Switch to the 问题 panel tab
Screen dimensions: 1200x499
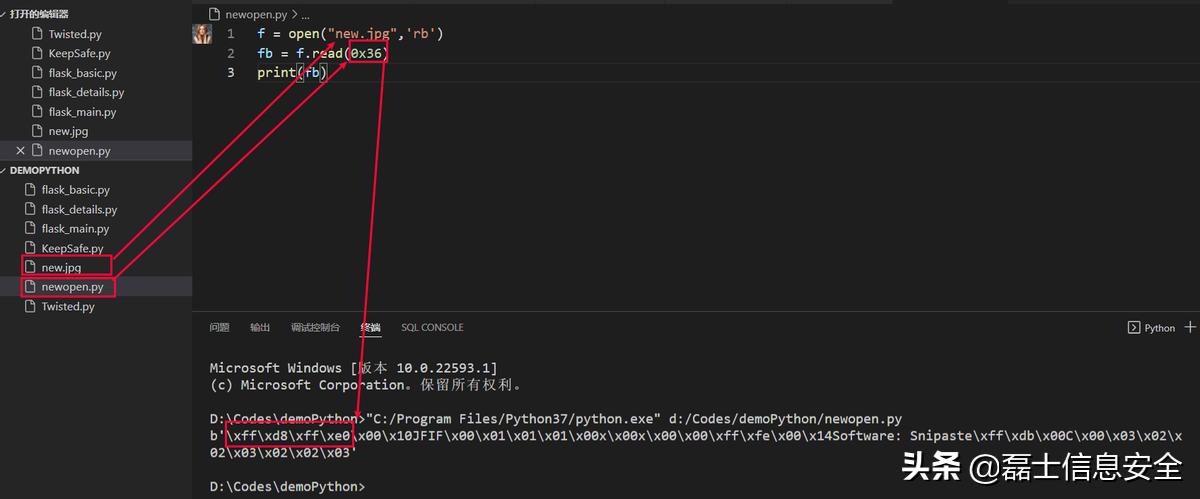pyautogui.click(x=219, y=328)
